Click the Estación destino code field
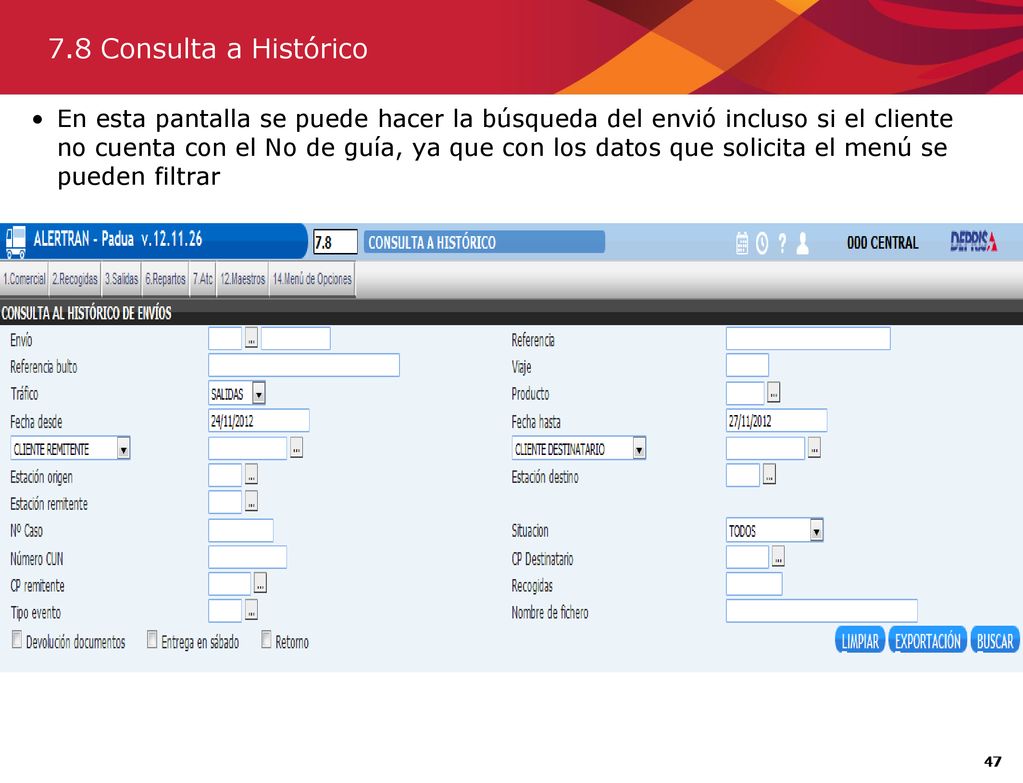This screenshot has width=1023, height=783. click(743, 475)
